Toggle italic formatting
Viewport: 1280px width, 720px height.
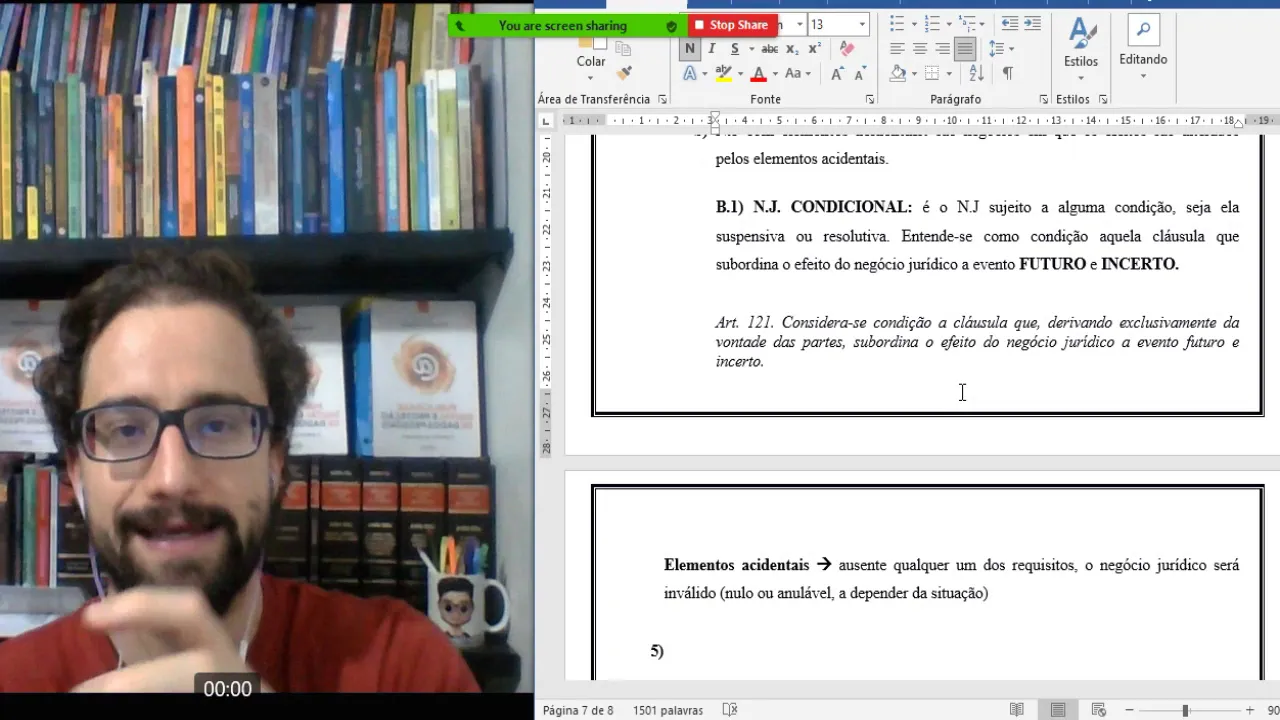(x=712, y=49)
